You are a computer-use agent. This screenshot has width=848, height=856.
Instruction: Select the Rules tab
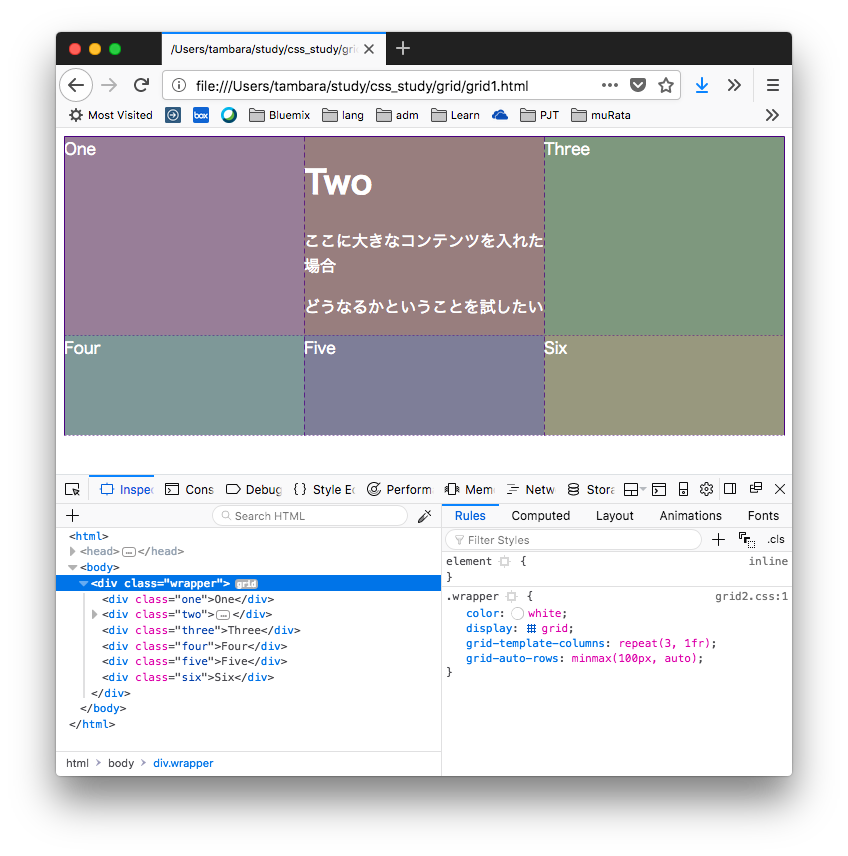[x=470, y=515]
